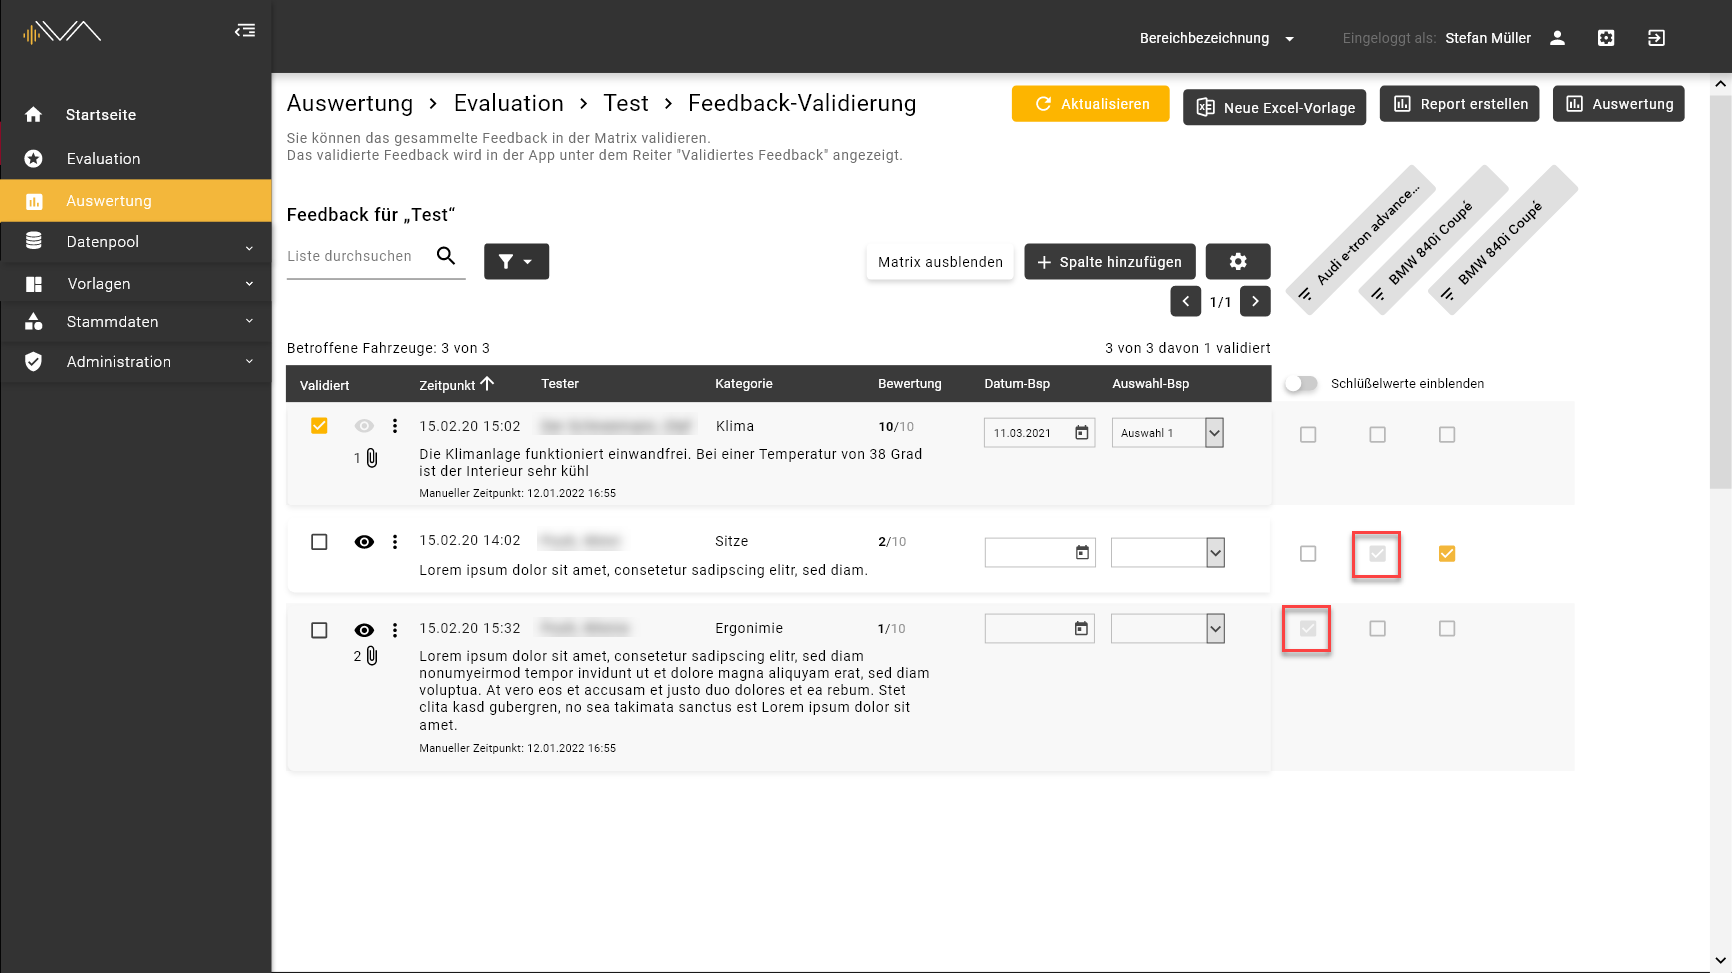Screen dimensions: 1732x973
Task: Open the filter dropdown button
Action: [516, 261]
